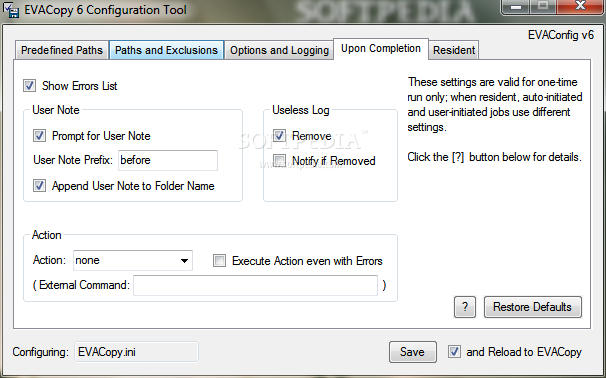Open the Resident tab
This screenshot has width=606, height=378.
[454, 50]
